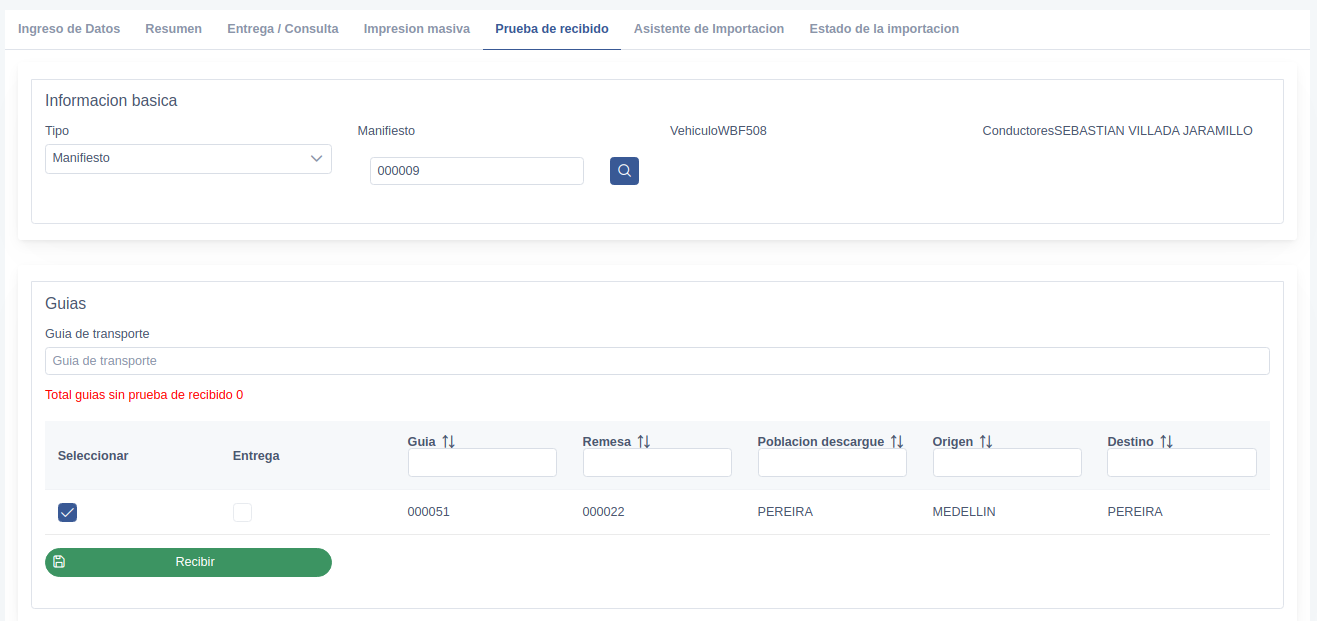The image size is (1317, 621).
Task: Open the Impresion masiva tab
Action: point(416,29)
